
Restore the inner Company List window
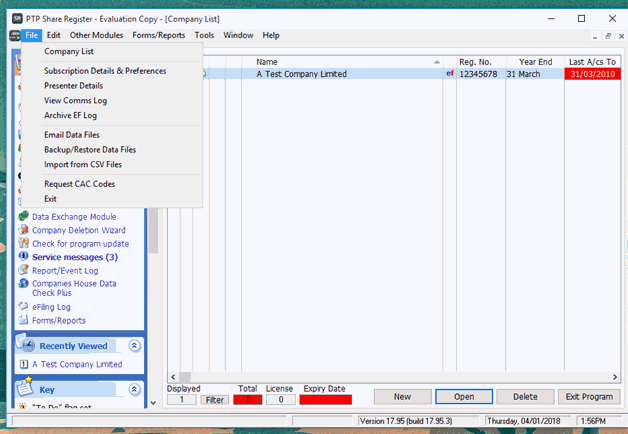click(608, 36)
